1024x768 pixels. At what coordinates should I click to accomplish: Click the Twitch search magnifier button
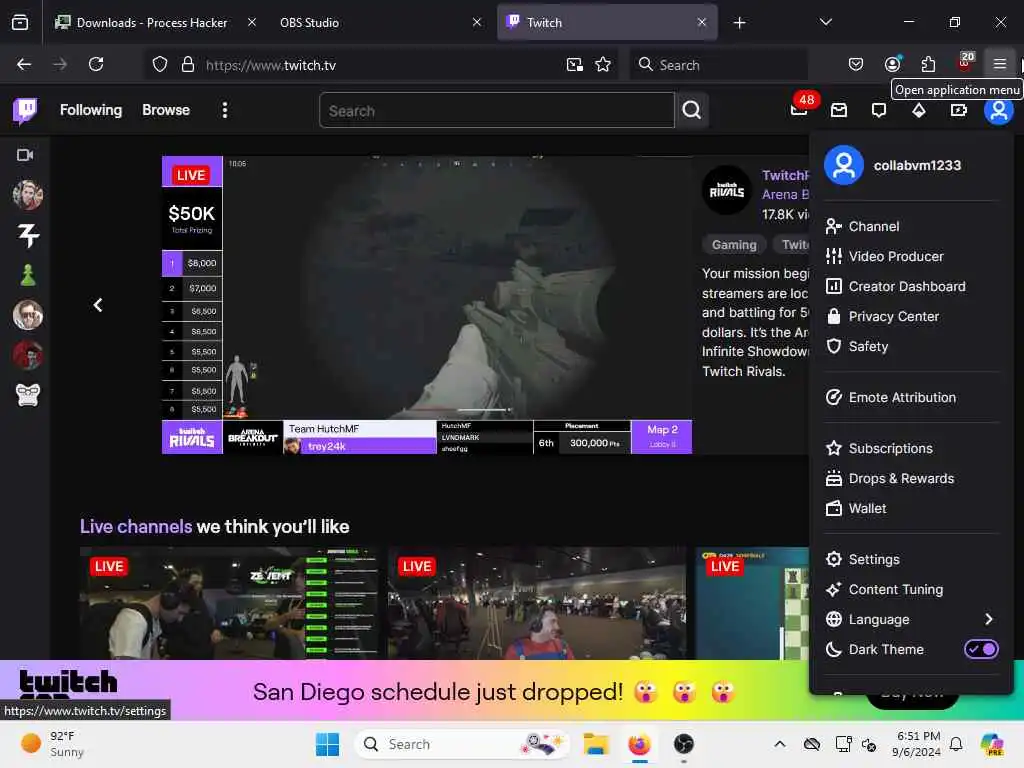692,110
